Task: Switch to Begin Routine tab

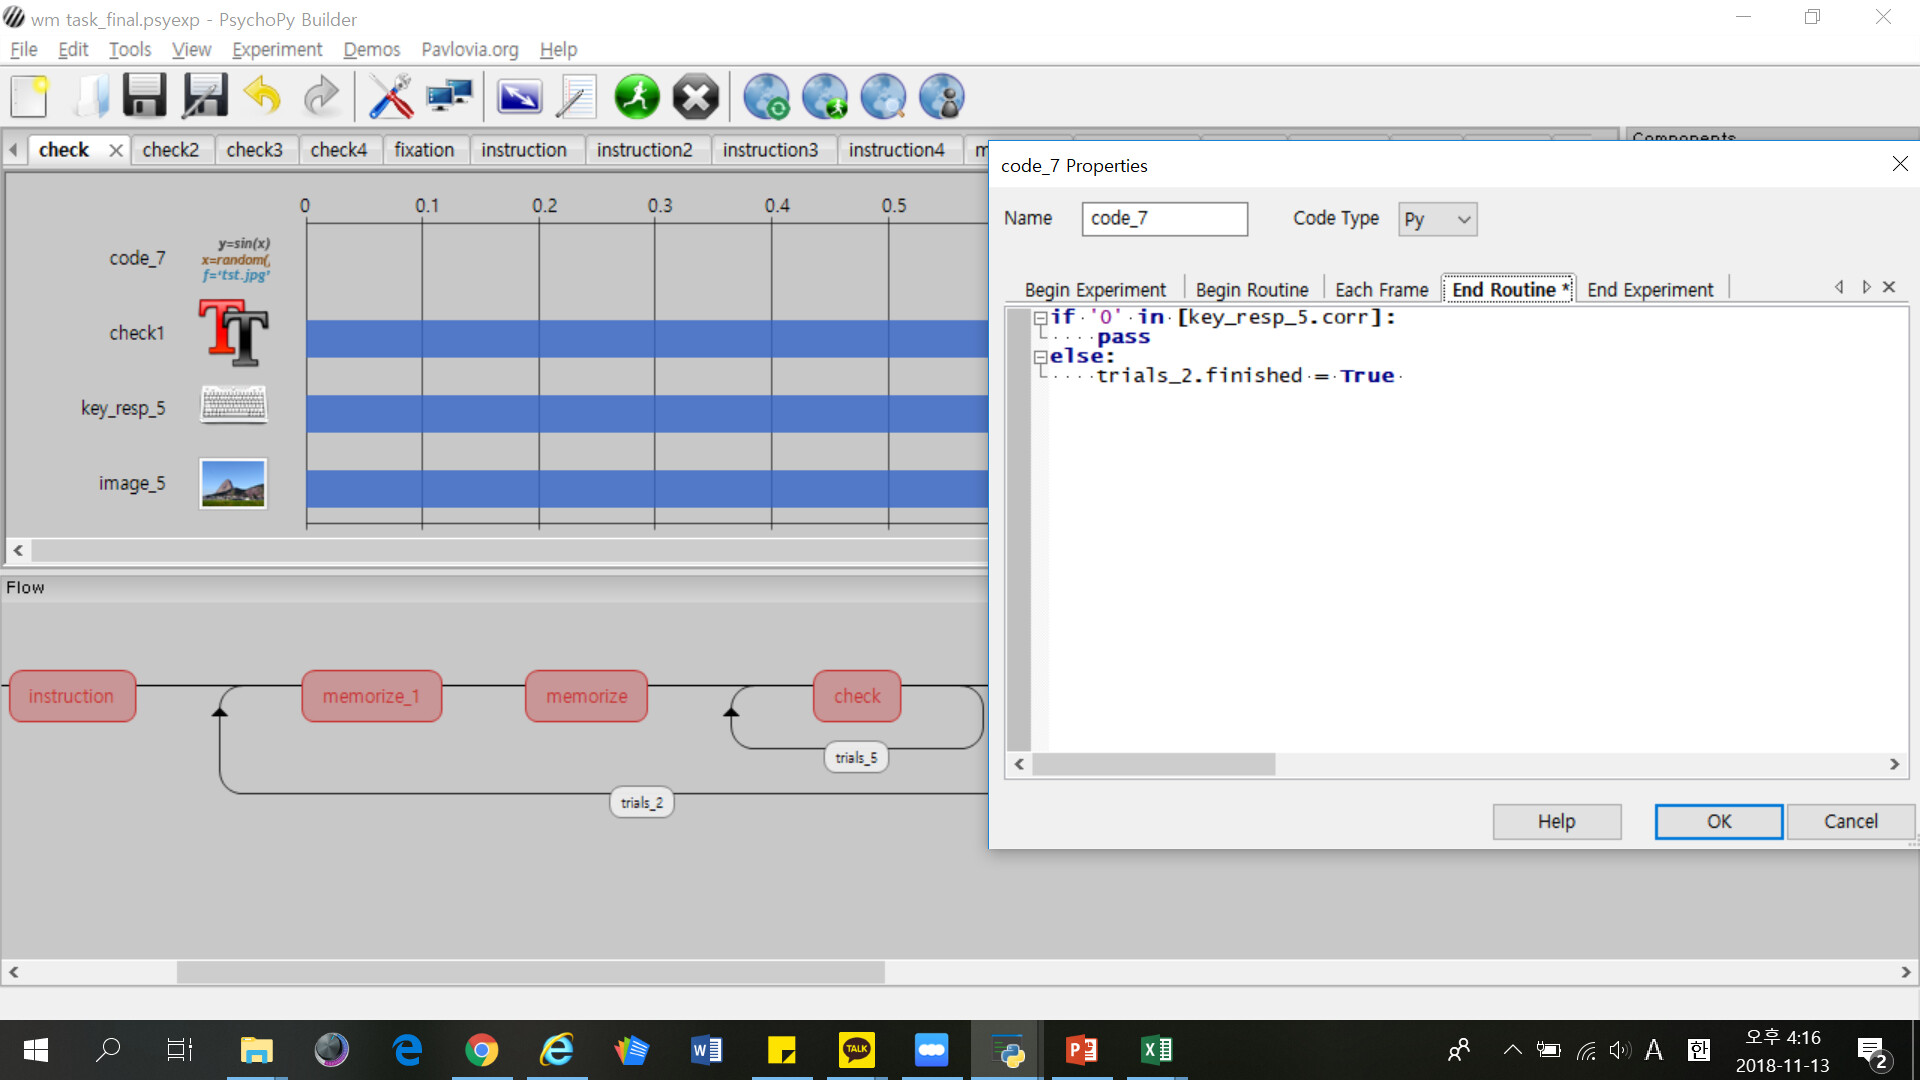Action: pos(1251,290)
